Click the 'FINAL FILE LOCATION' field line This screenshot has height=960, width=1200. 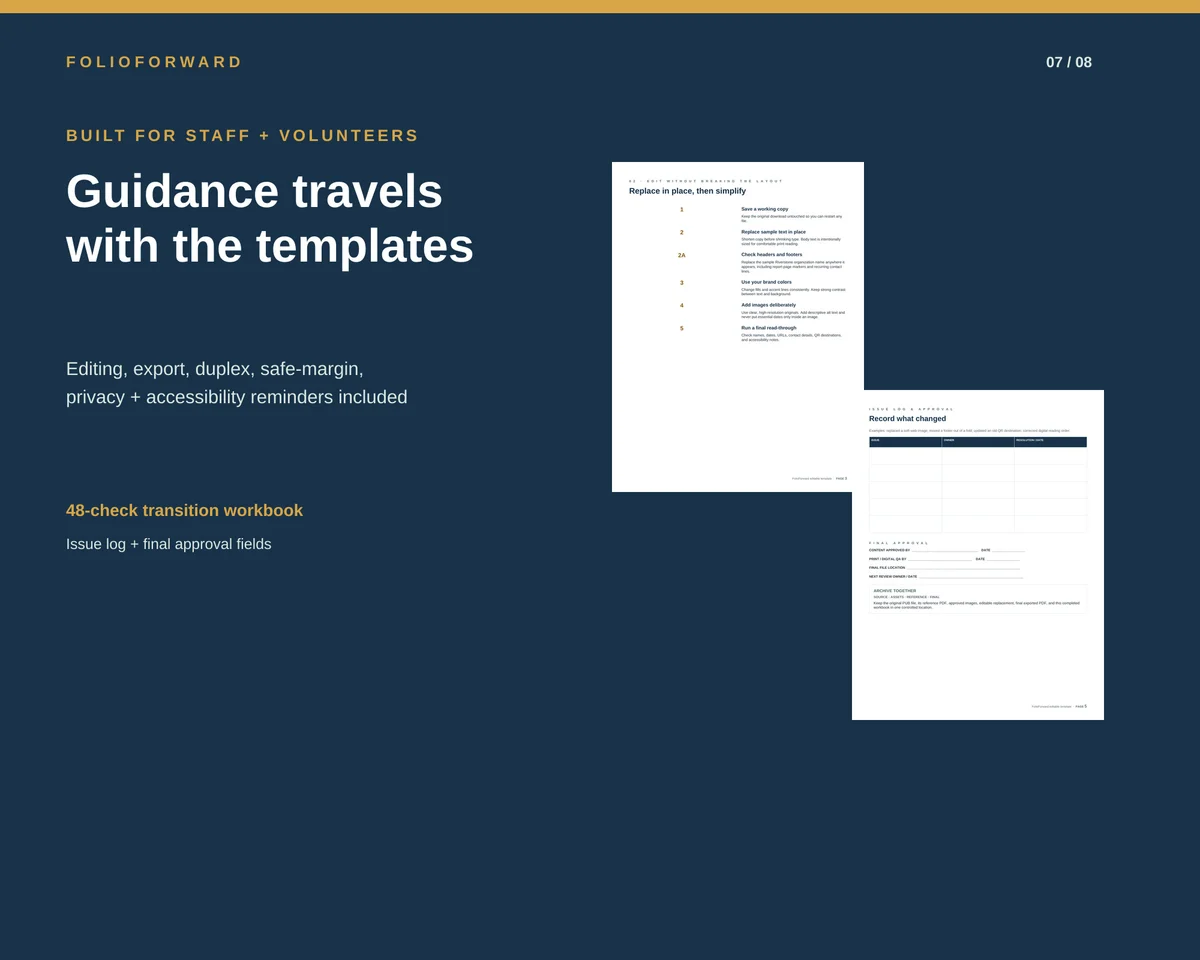click(x=944, y=568)
